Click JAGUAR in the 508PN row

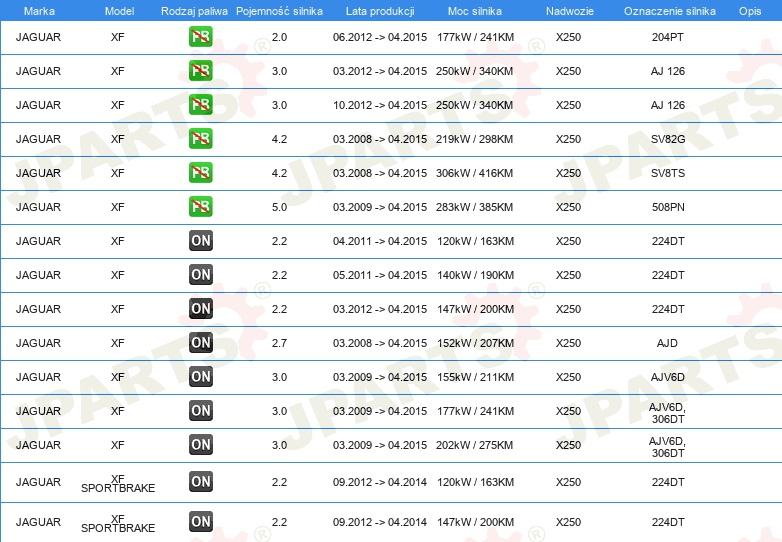point(38,207)
